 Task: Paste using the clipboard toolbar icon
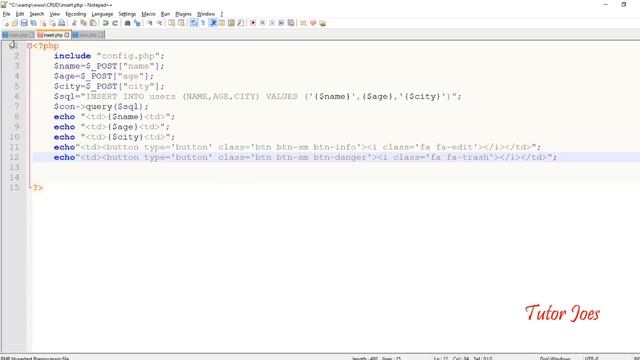(x=93, y=23)
